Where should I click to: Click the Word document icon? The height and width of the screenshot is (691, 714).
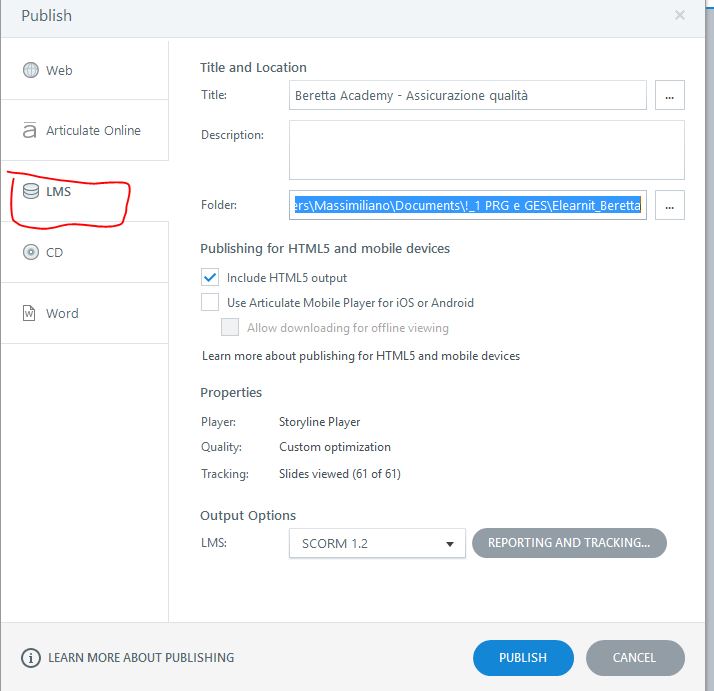pos(30,313)
